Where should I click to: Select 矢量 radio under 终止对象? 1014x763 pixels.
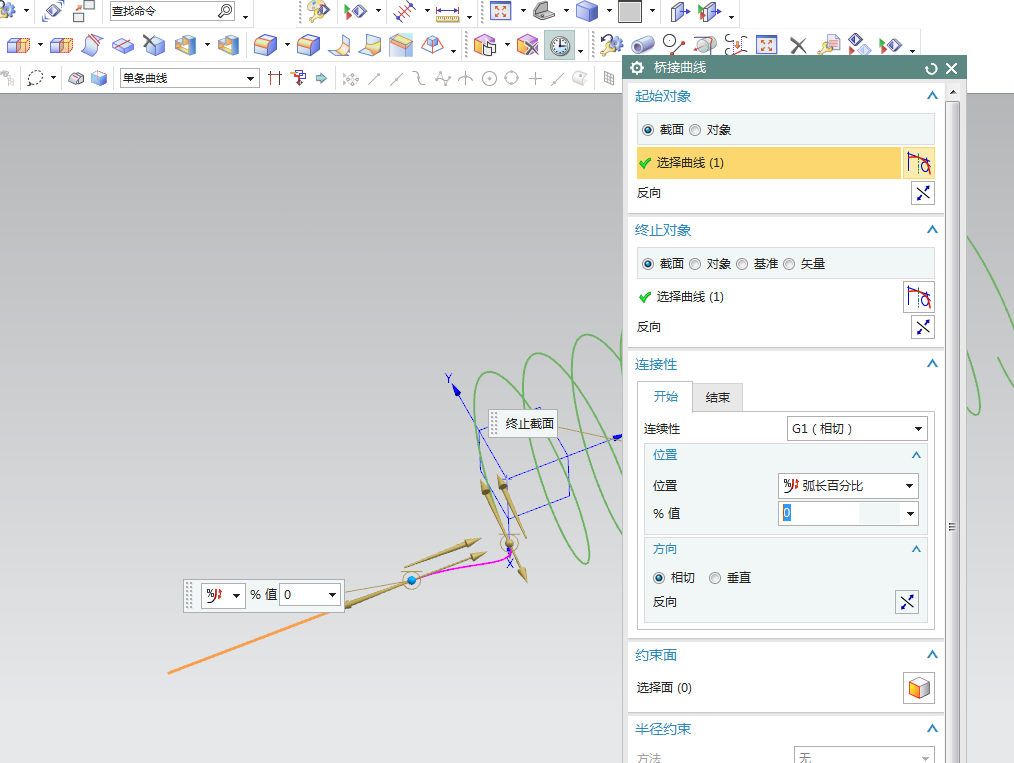click(x=789, y=264)
